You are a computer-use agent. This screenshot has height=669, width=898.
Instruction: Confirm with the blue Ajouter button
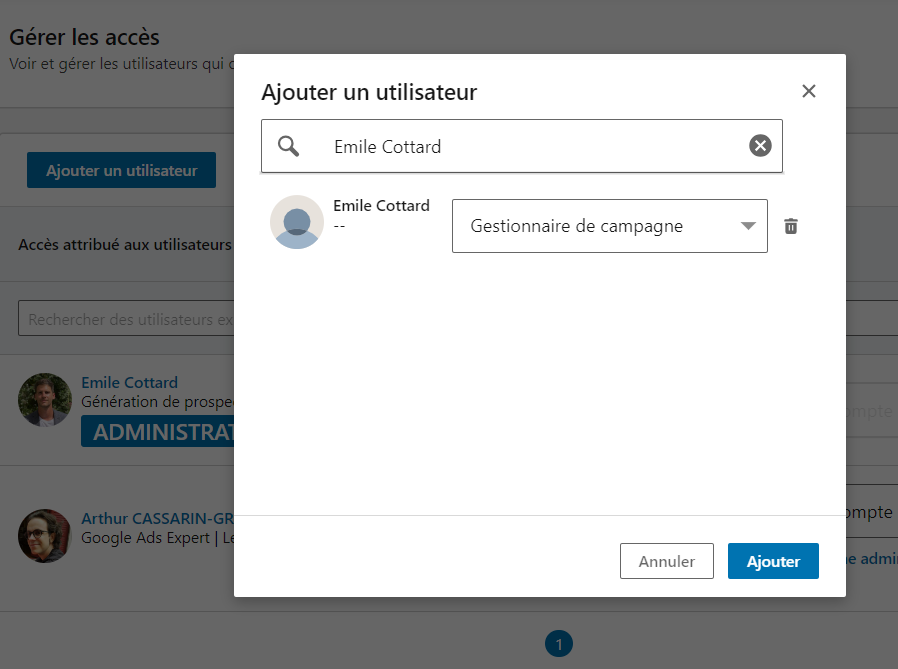pyautogui.click(x=773, y=561)
